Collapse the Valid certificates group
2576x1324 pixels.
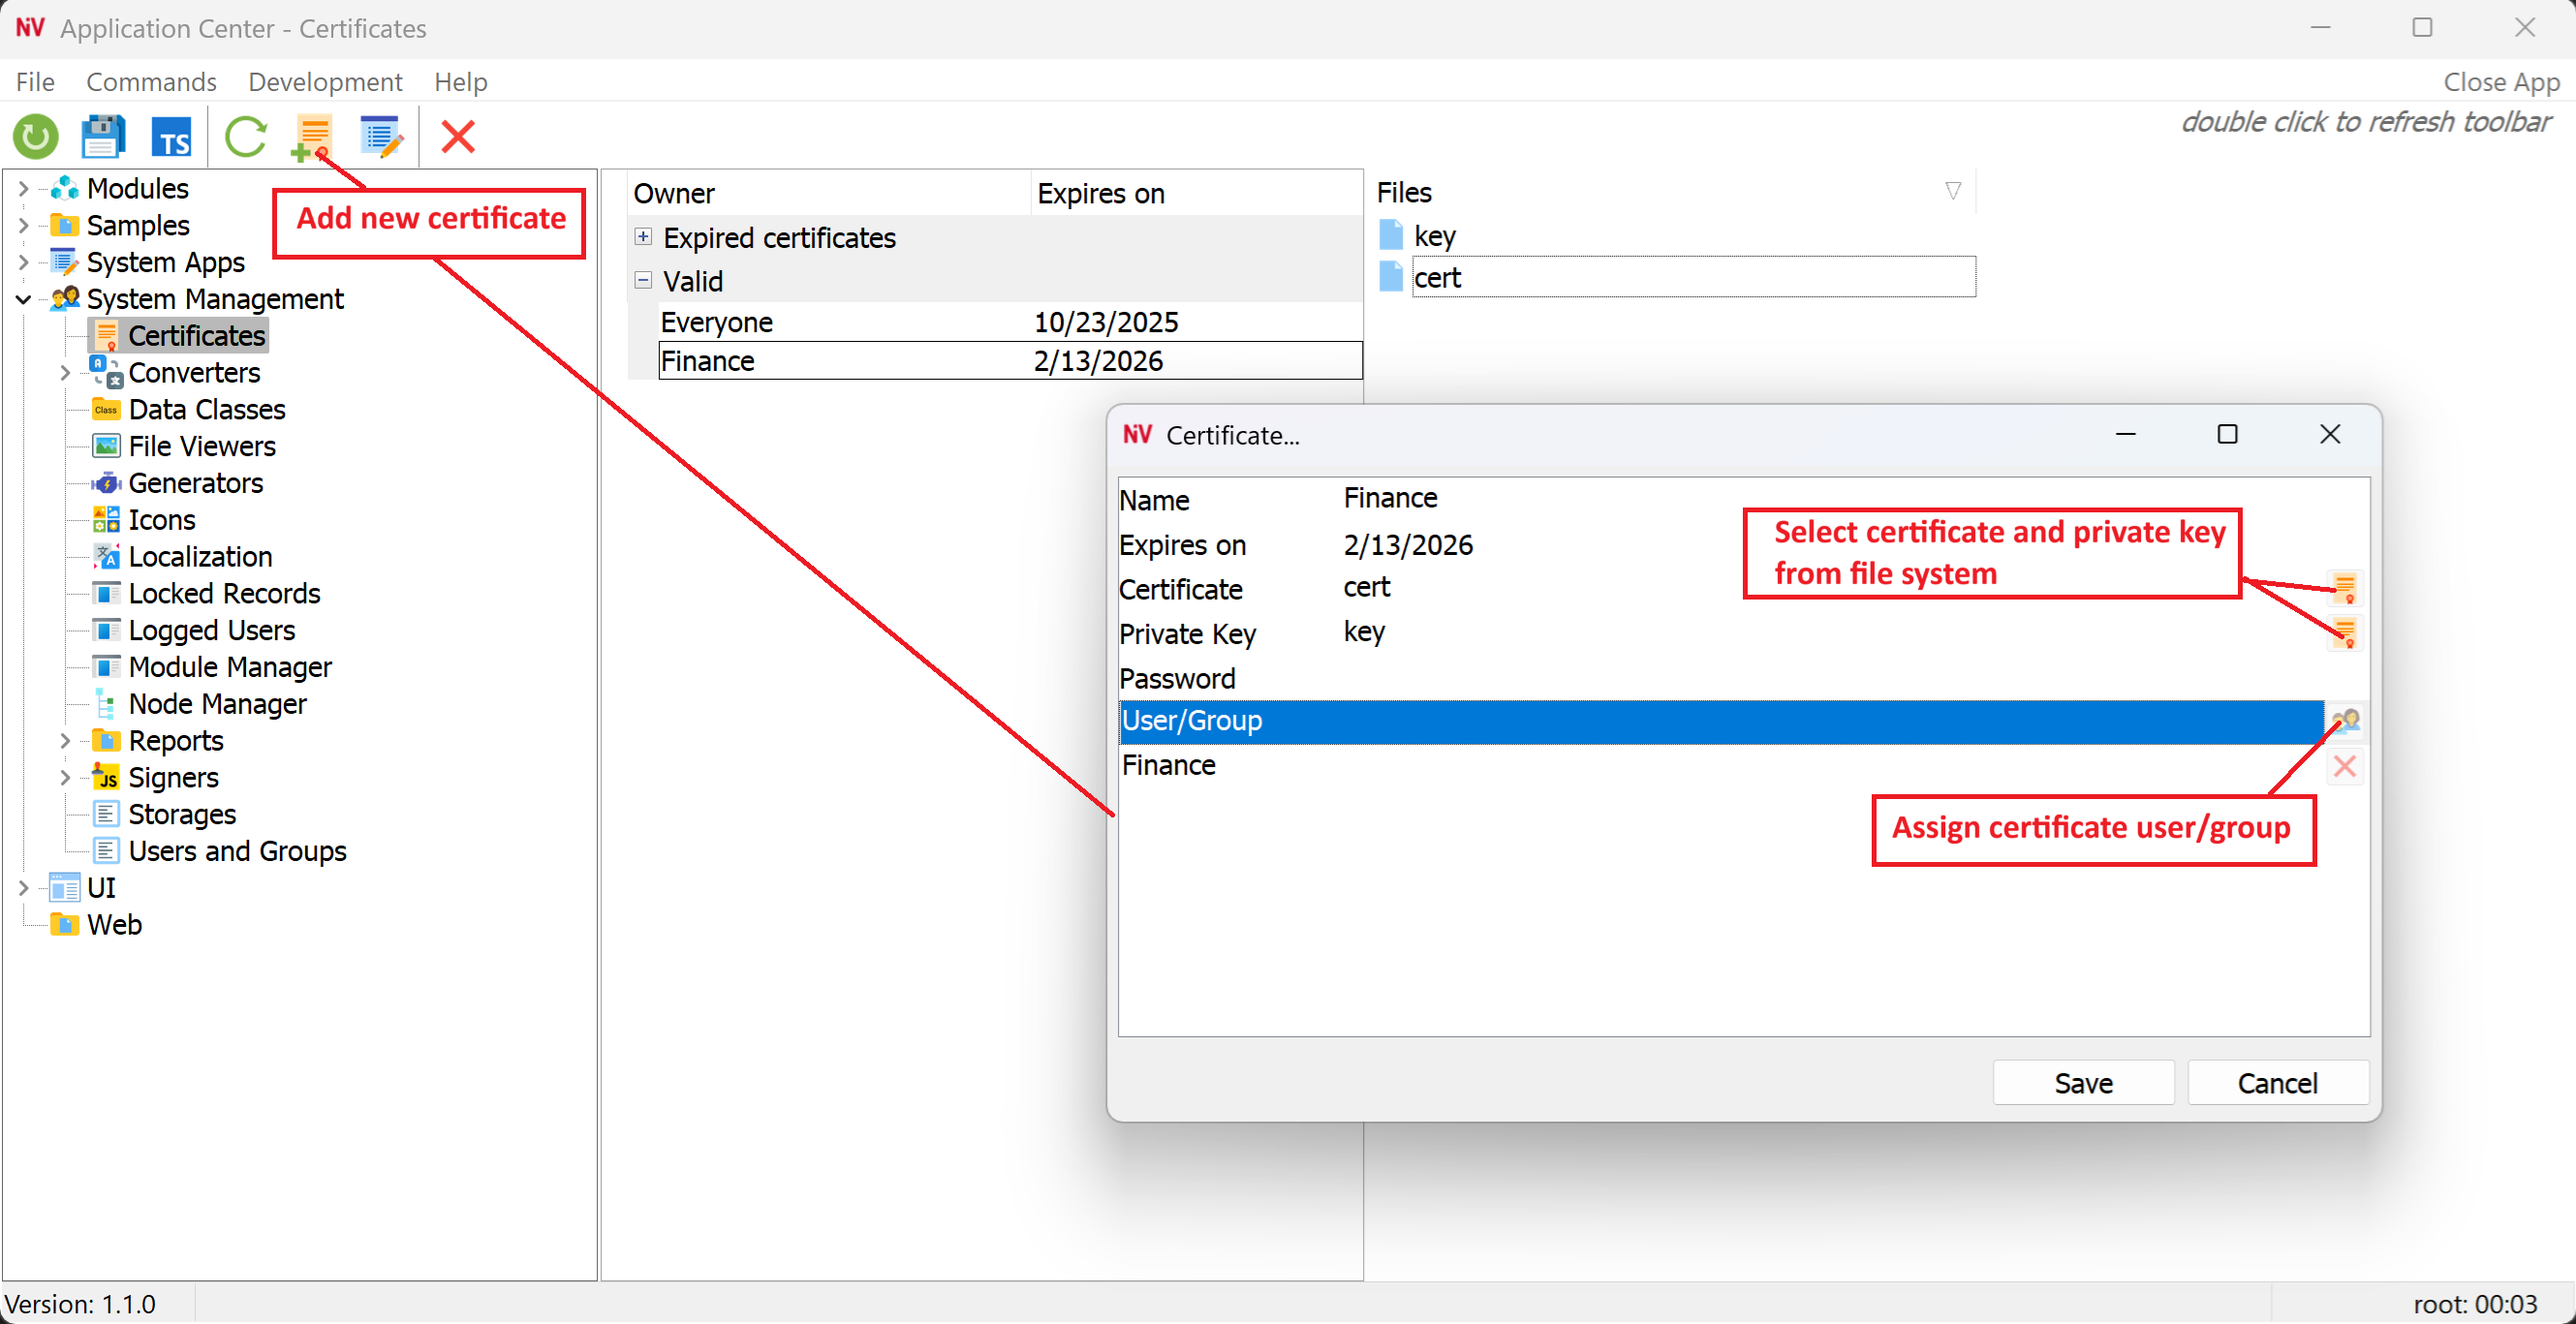643,281
